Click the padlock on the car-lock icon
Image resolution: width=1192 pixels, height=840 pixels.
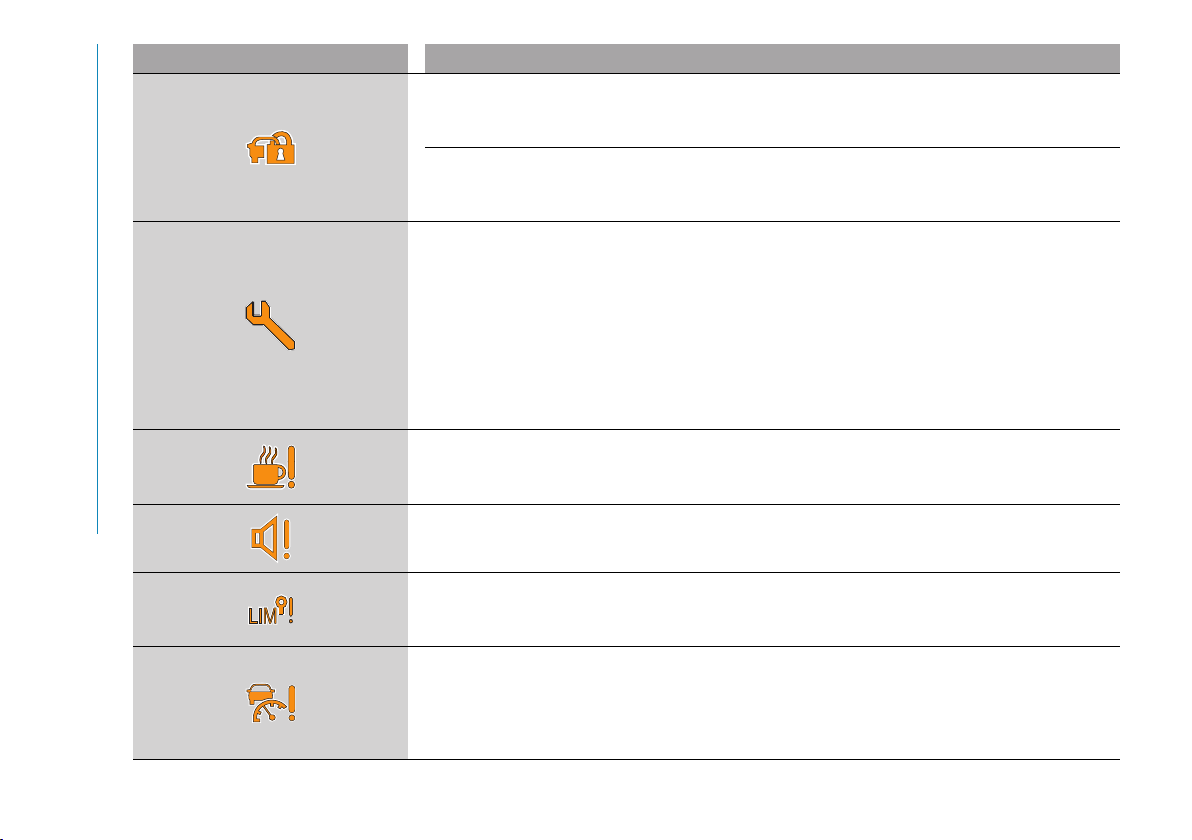286,151
